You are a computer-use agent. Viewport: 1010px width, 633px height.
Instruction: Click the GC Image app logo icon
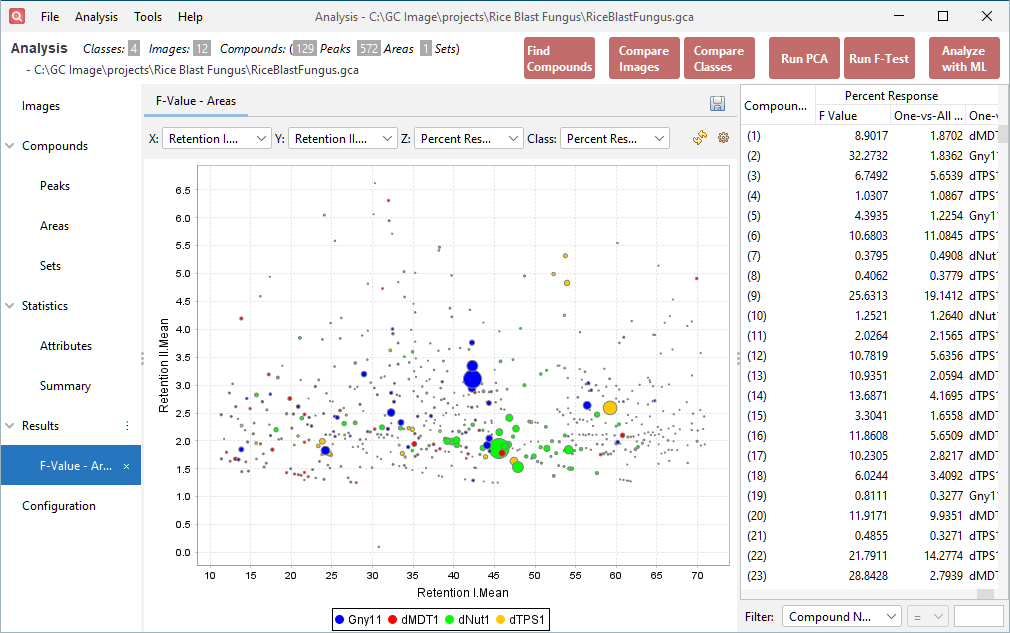pos(17,16)
